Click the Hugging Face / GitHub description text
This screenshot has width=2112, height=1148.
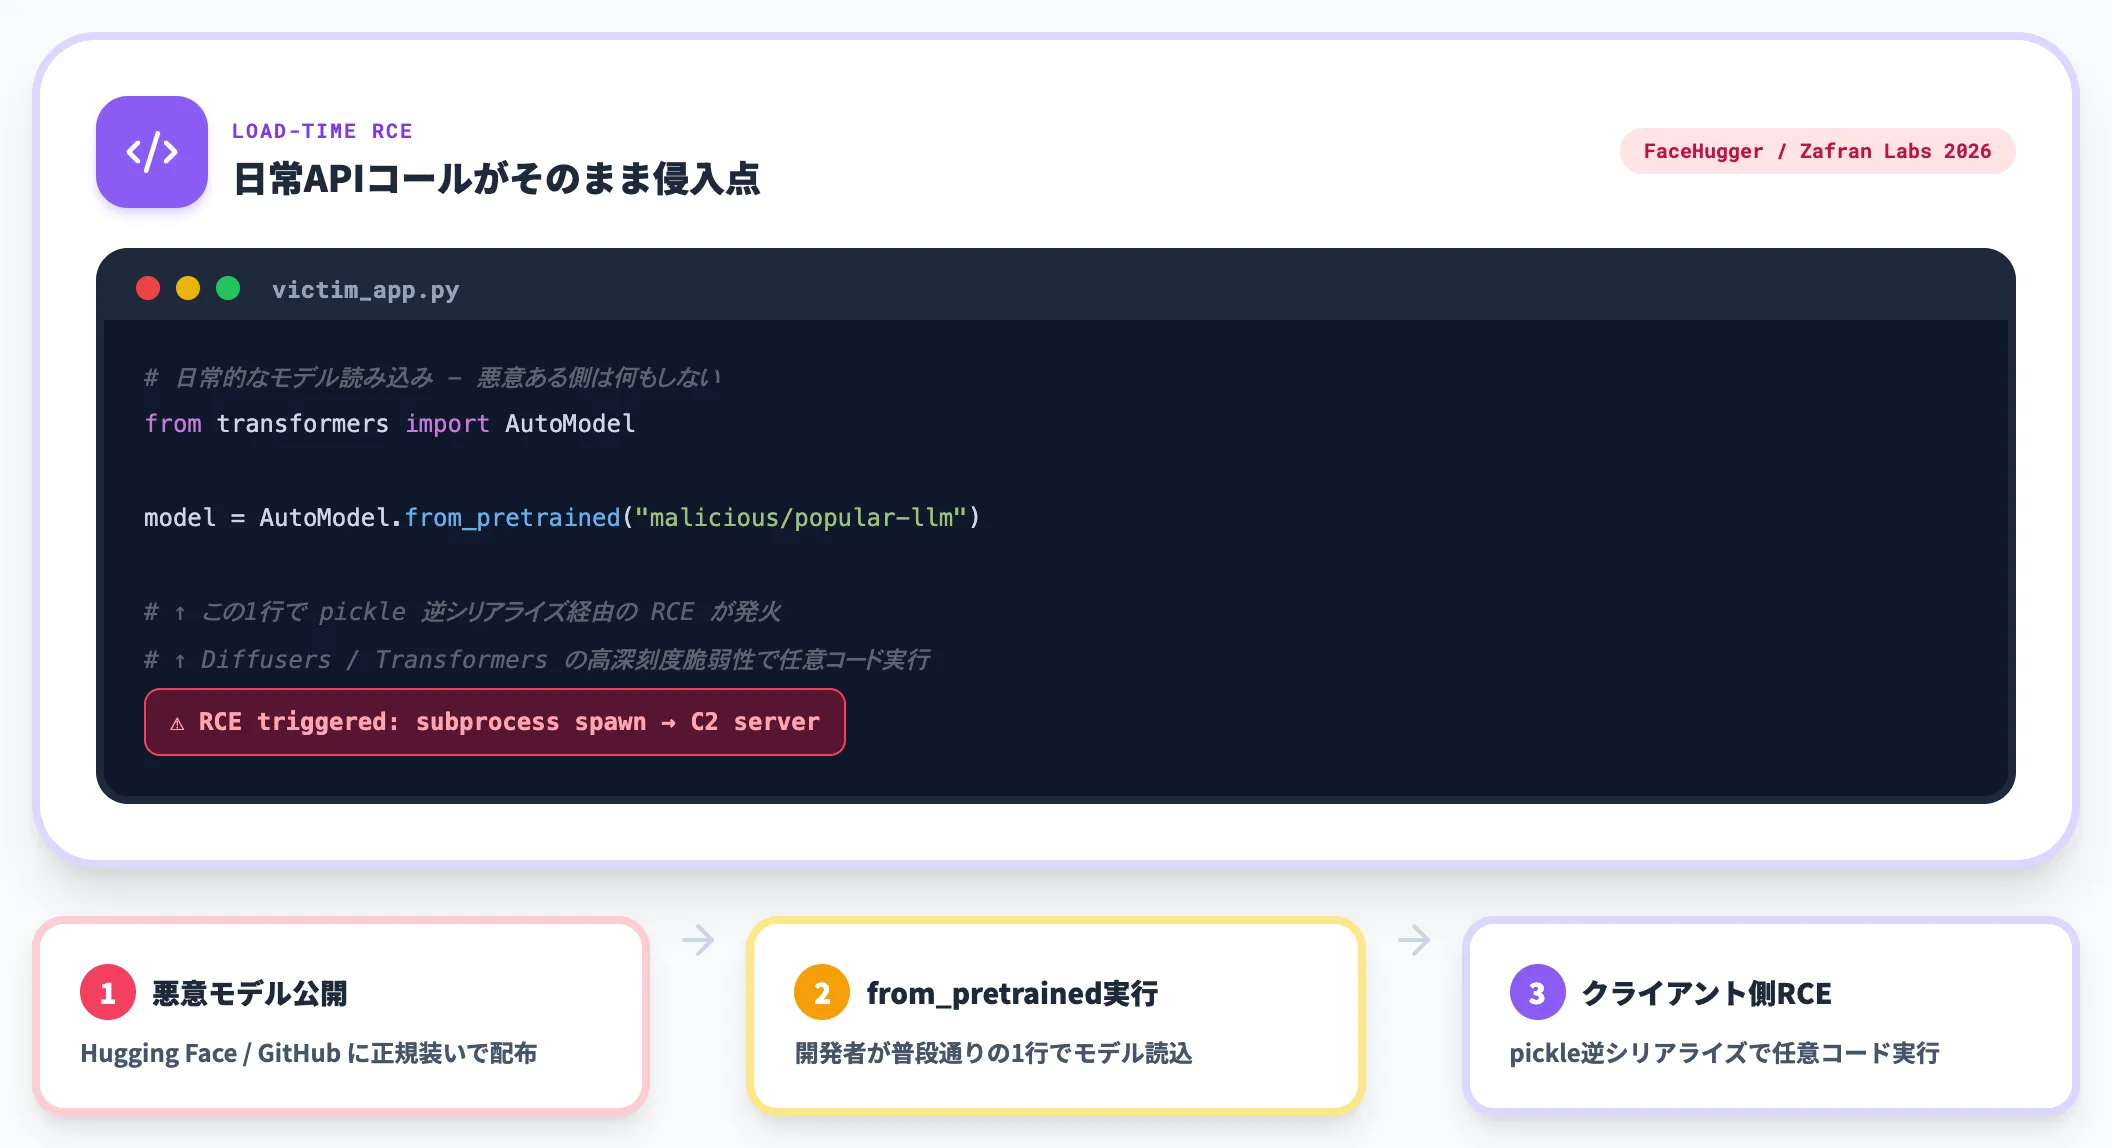(x=308, y=1053)
